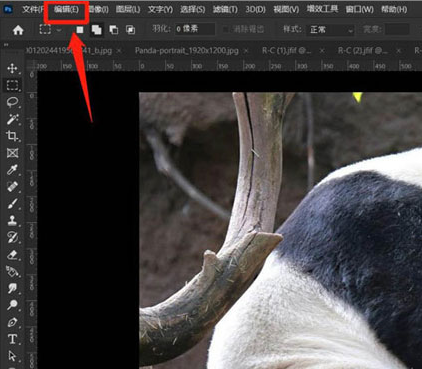Image resolution: width=422 pixels, height=369 pixels.
Task: Select the Rectangular Marquee tool
Action: [12, 85]
